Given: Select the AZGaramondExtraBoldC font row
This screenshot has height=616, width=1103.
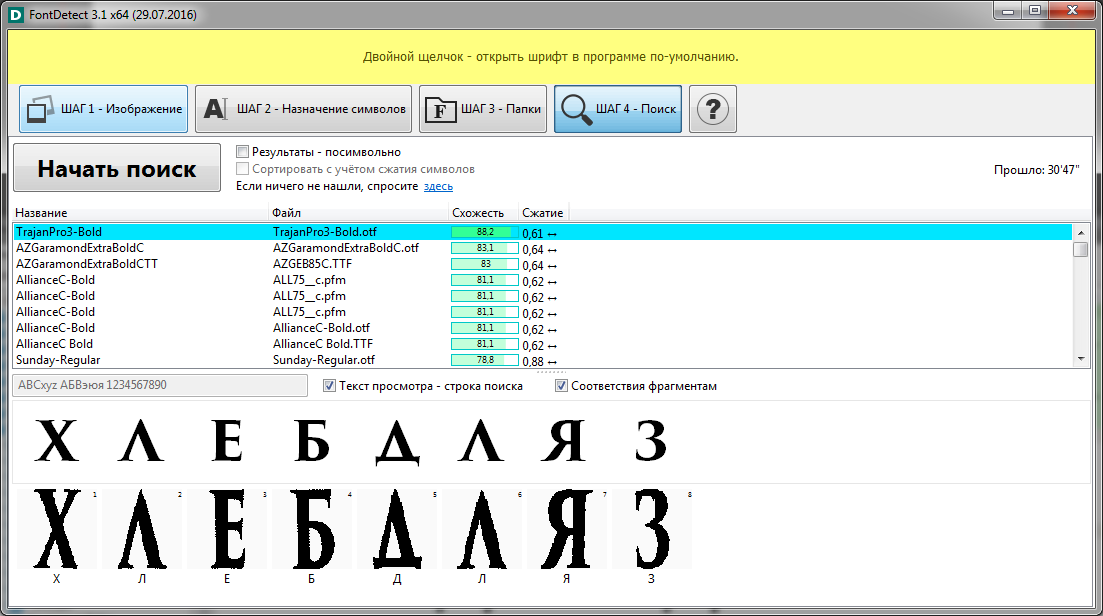Looking at the screenshot, I should point(542,248).
